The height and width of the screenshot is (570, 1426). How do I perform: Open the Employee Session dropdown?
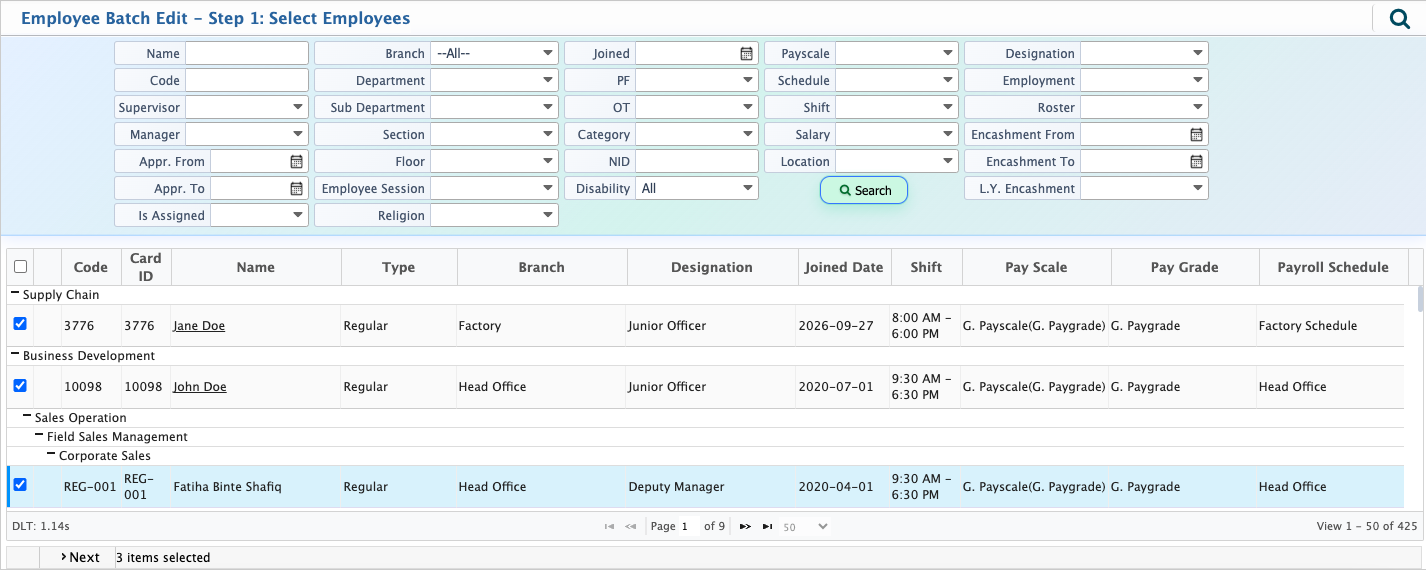(x=494, y=188)
